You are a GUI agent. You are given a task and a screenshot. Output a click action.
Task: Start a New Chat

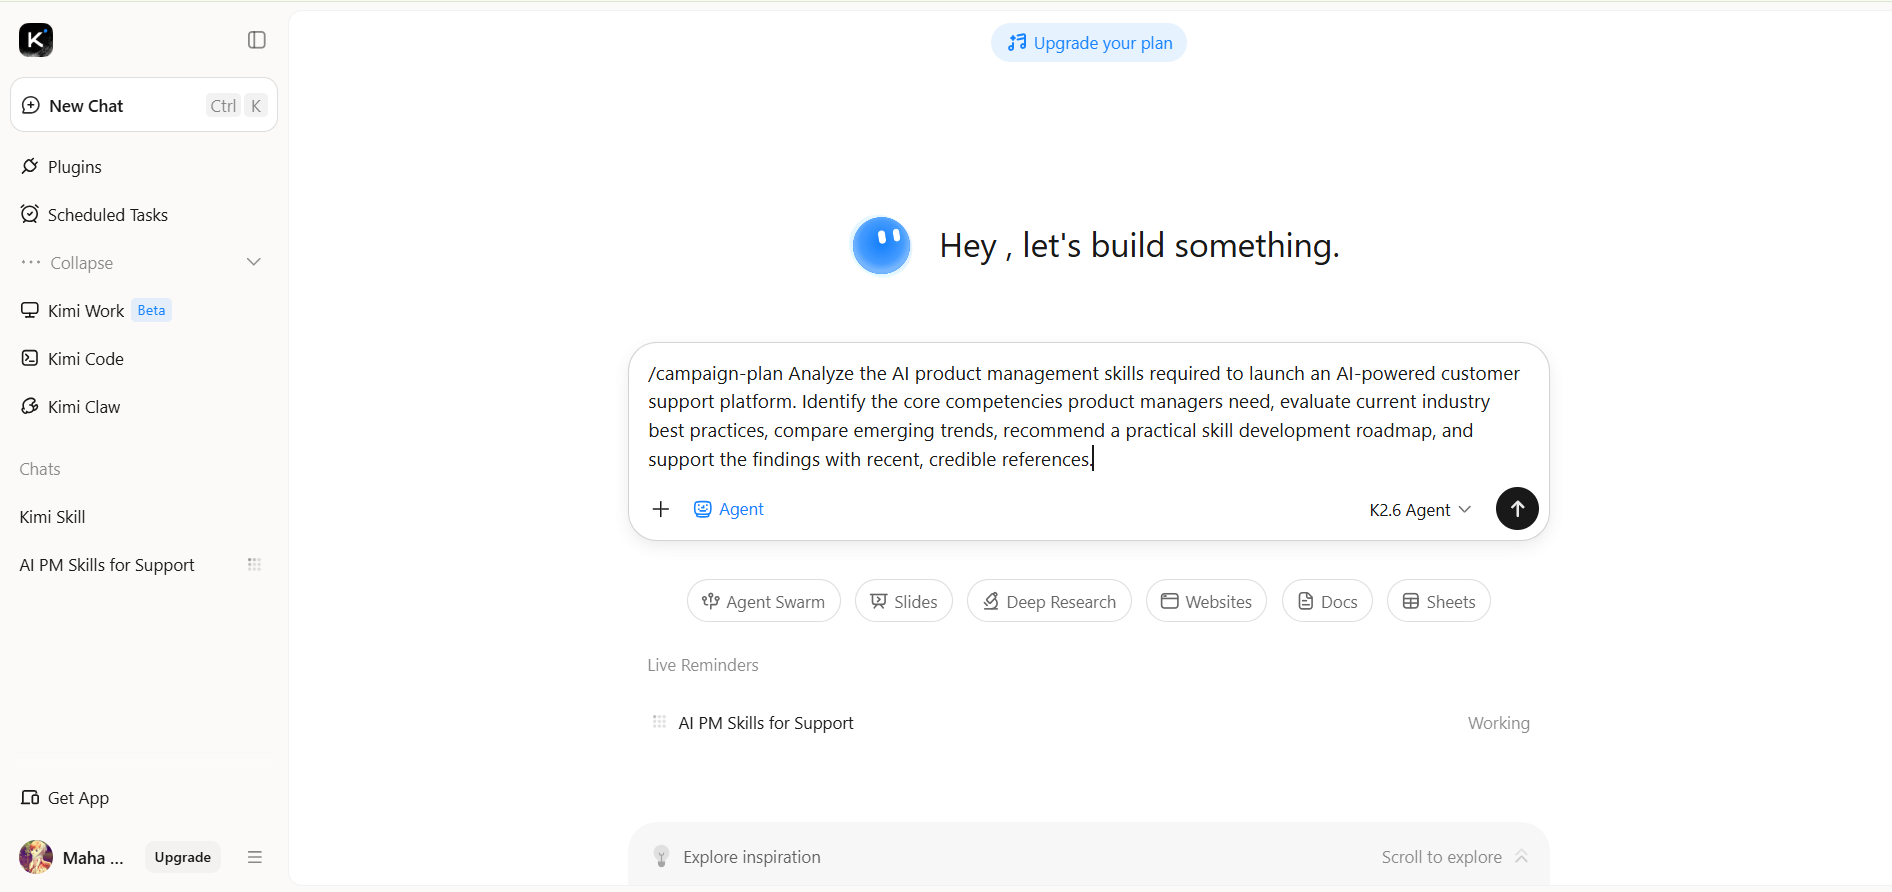144,105
